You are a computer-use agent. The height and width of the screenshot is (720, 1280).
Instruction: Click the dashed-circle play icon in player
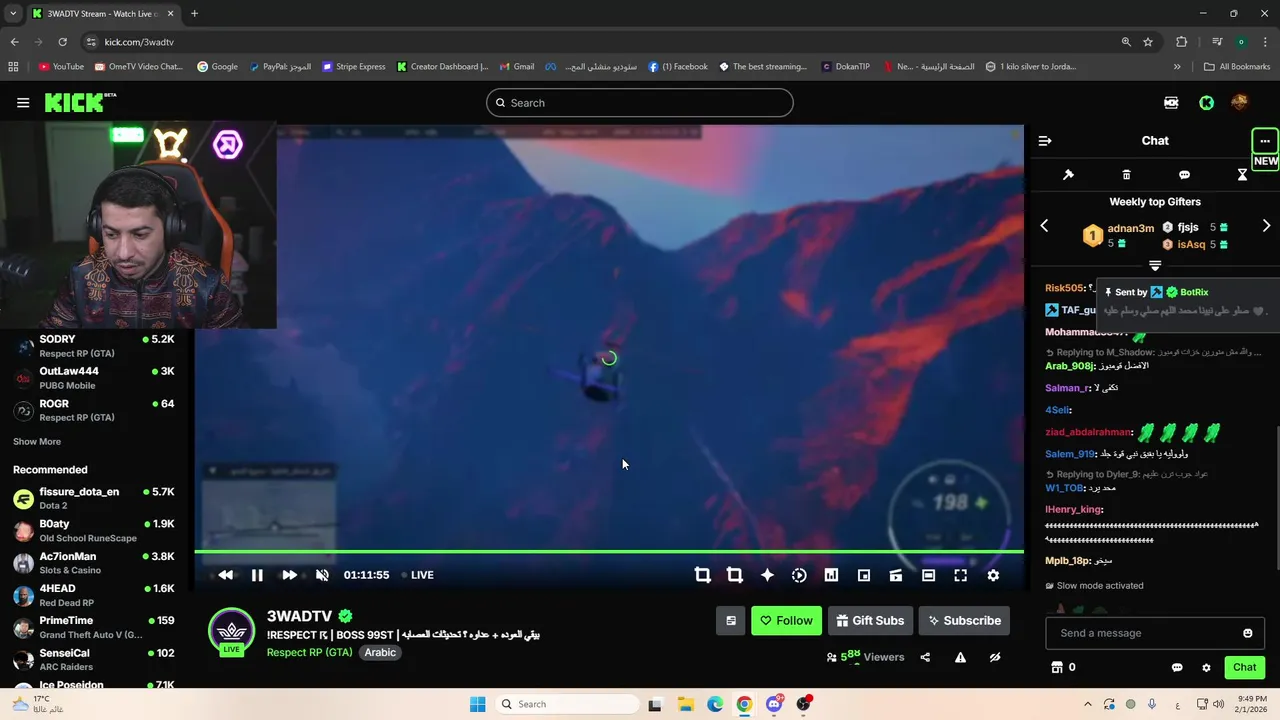pyautogui.click(x=799, y=575)
